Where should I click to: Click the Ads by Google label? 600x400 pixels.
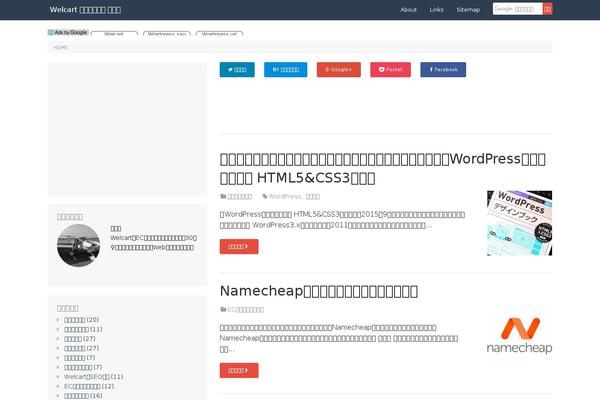(68, 33)
